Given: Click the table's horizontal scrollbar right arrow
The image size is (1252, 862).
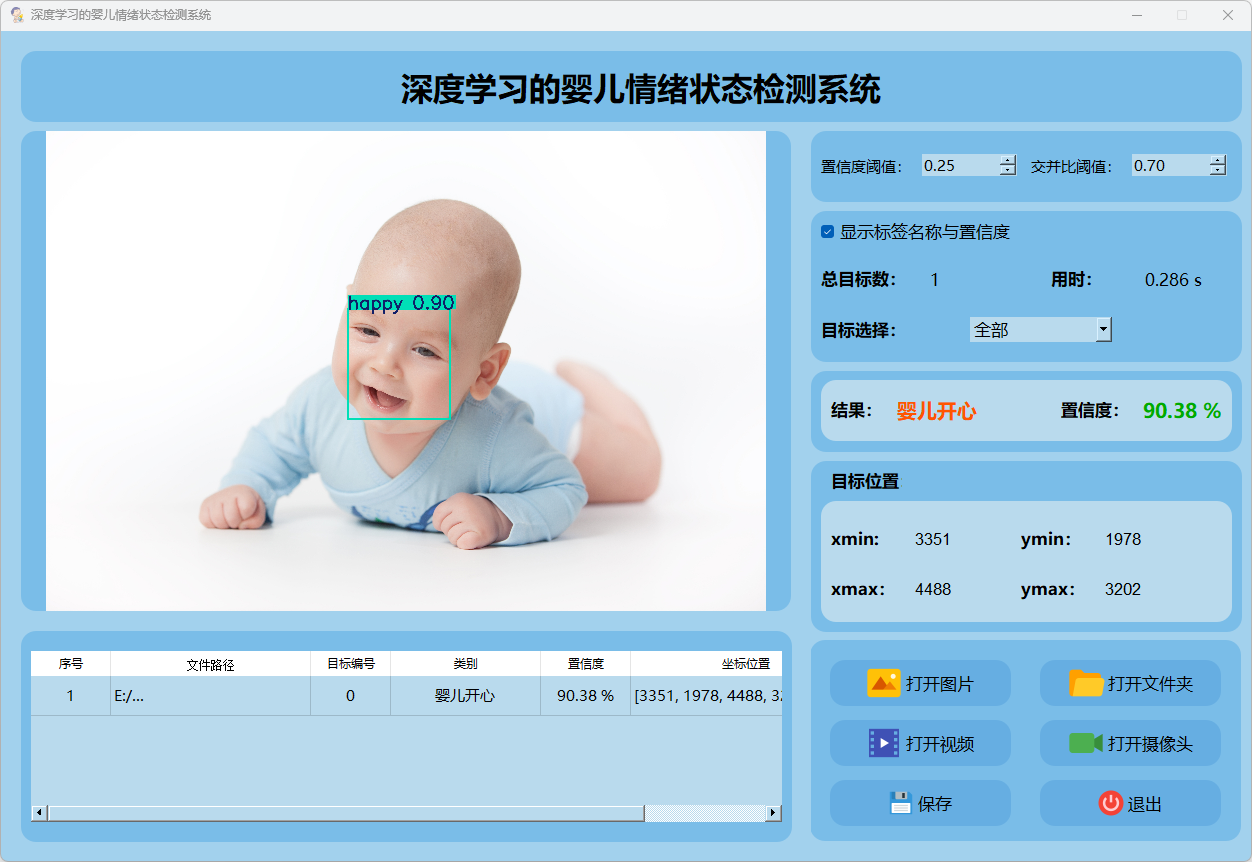Looking at the screenshot, I should pos(773,813).
